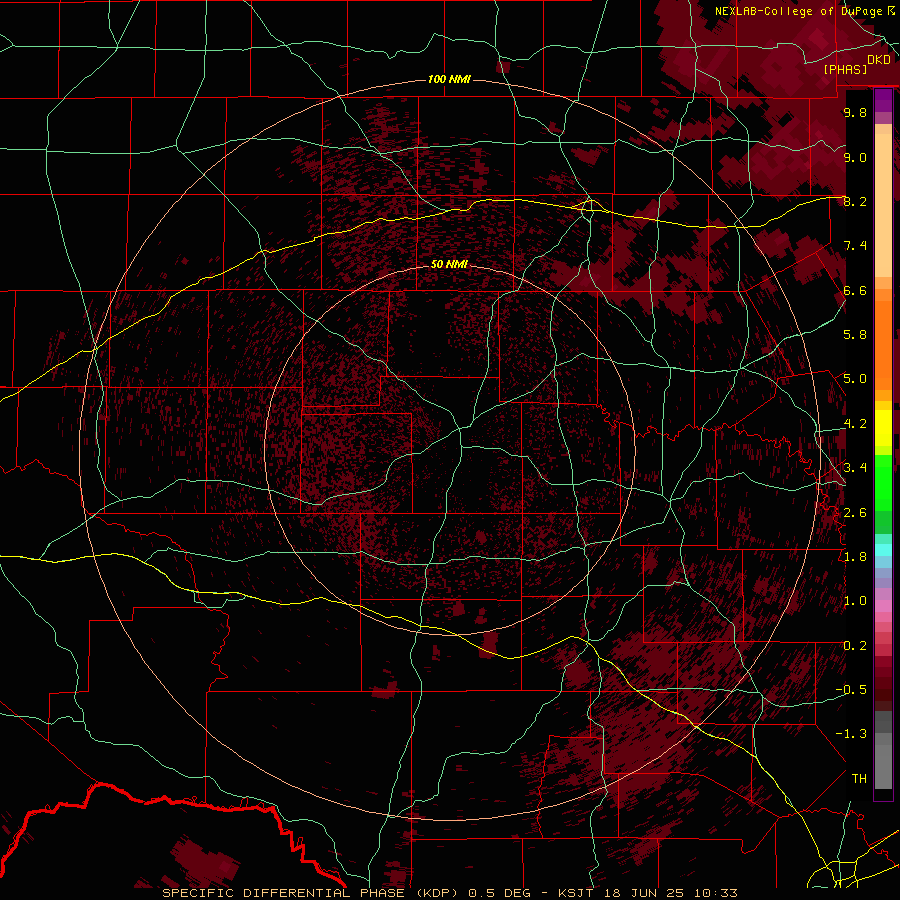Click the 4.2 scale value label
This screenshot has width=900, height=900.
[855, 424]
